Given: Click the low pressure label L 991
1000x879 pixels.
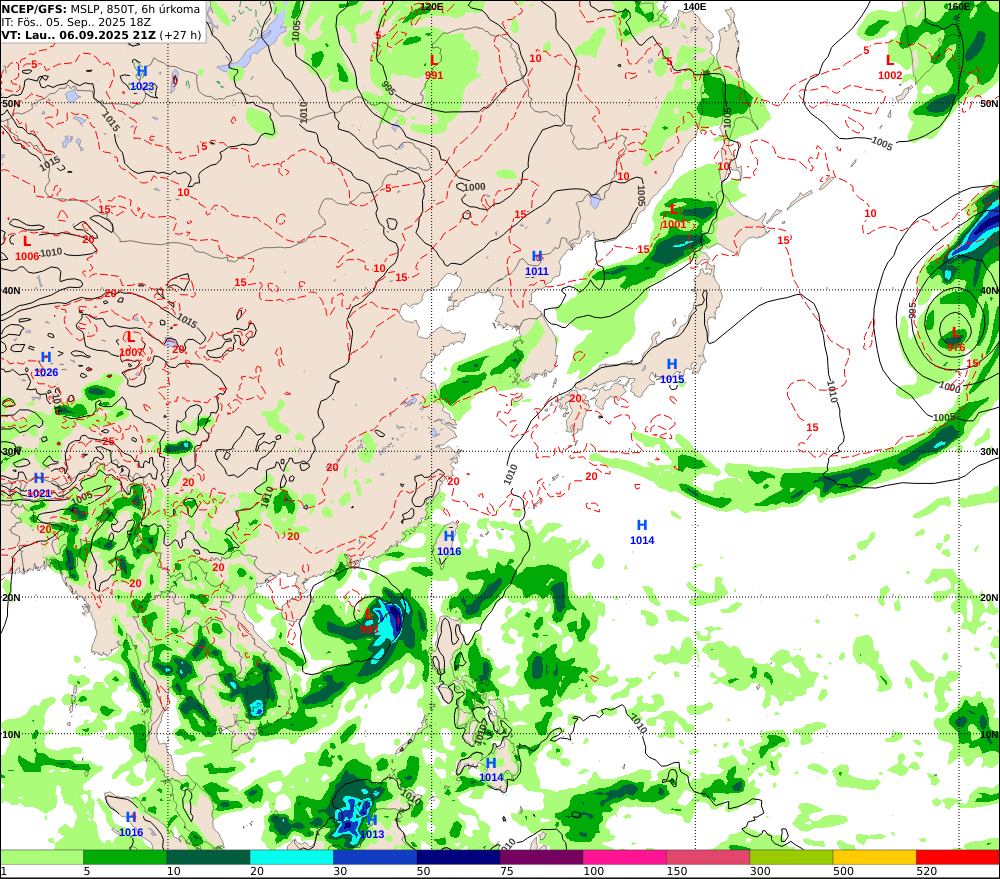Looking at the screenshot, I should pyautogui.click(x=434, y=67).
